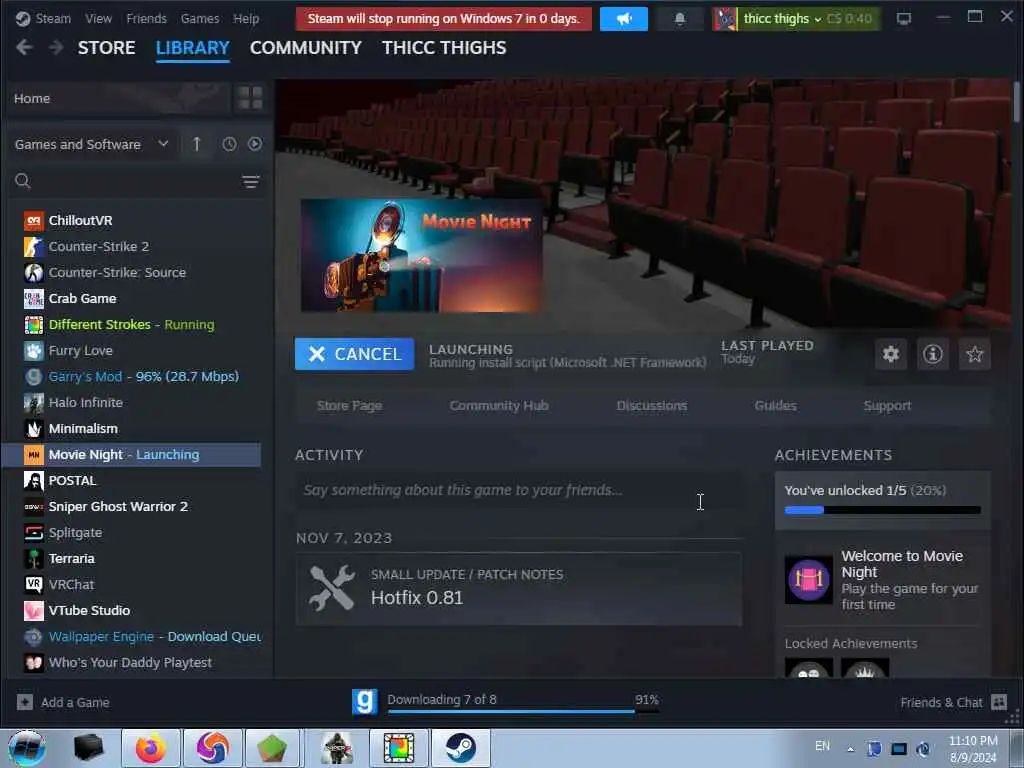Open the Movie Night Store Page link
The height and width of the screenshot is (768, 1024).
pyautogui.click(x=349, y=406)
